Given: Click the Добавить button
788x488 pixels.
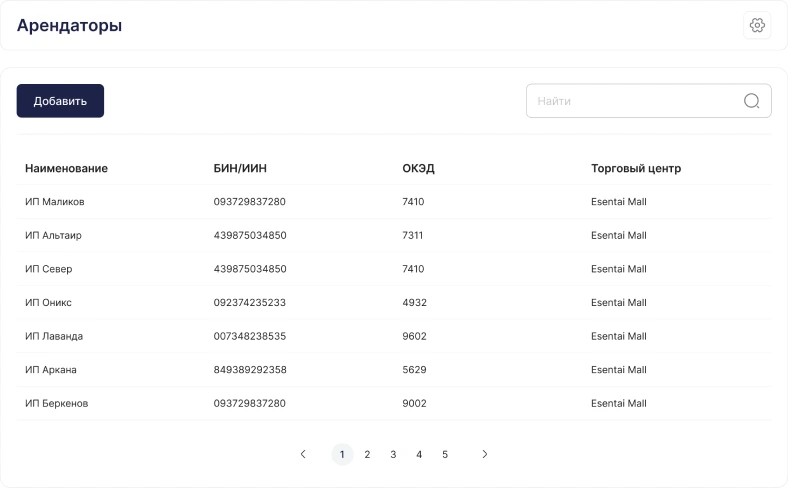Looking at the screenshot, I should 60,101.
